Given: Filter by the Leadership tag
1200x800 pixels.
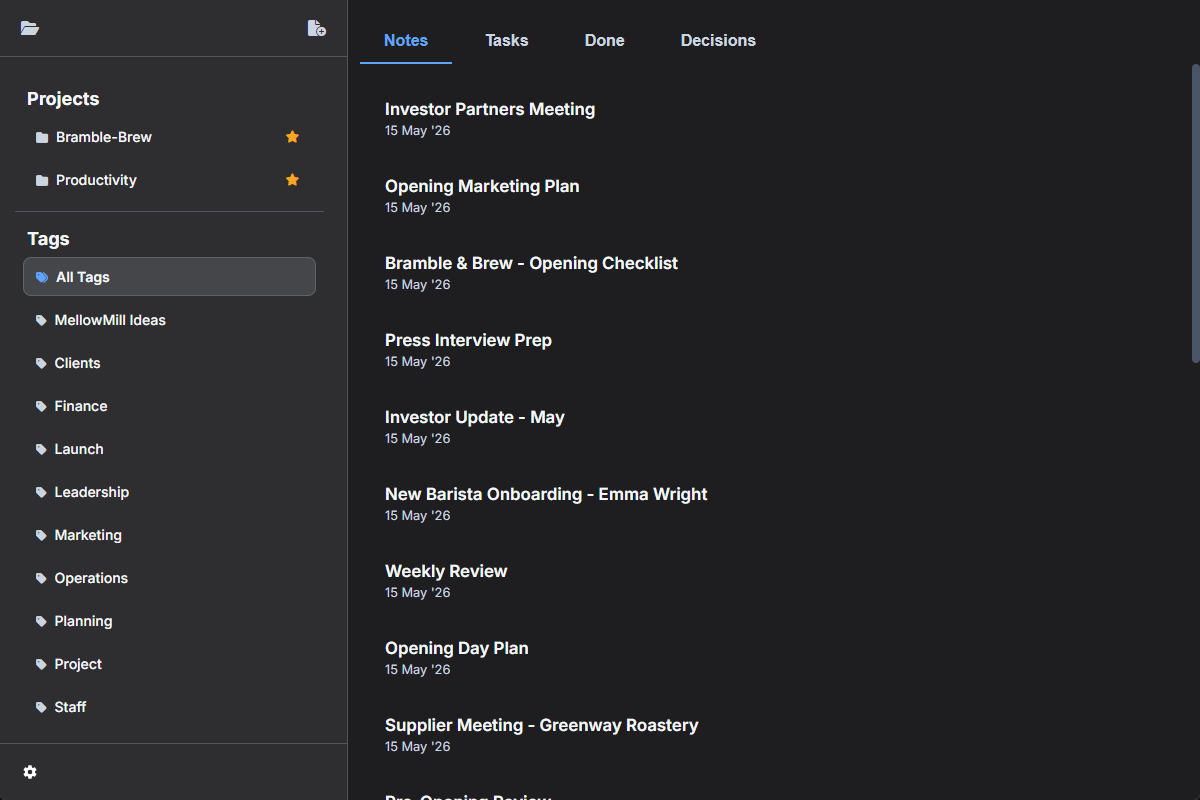Looking at the screenshot, I should 169,492.
